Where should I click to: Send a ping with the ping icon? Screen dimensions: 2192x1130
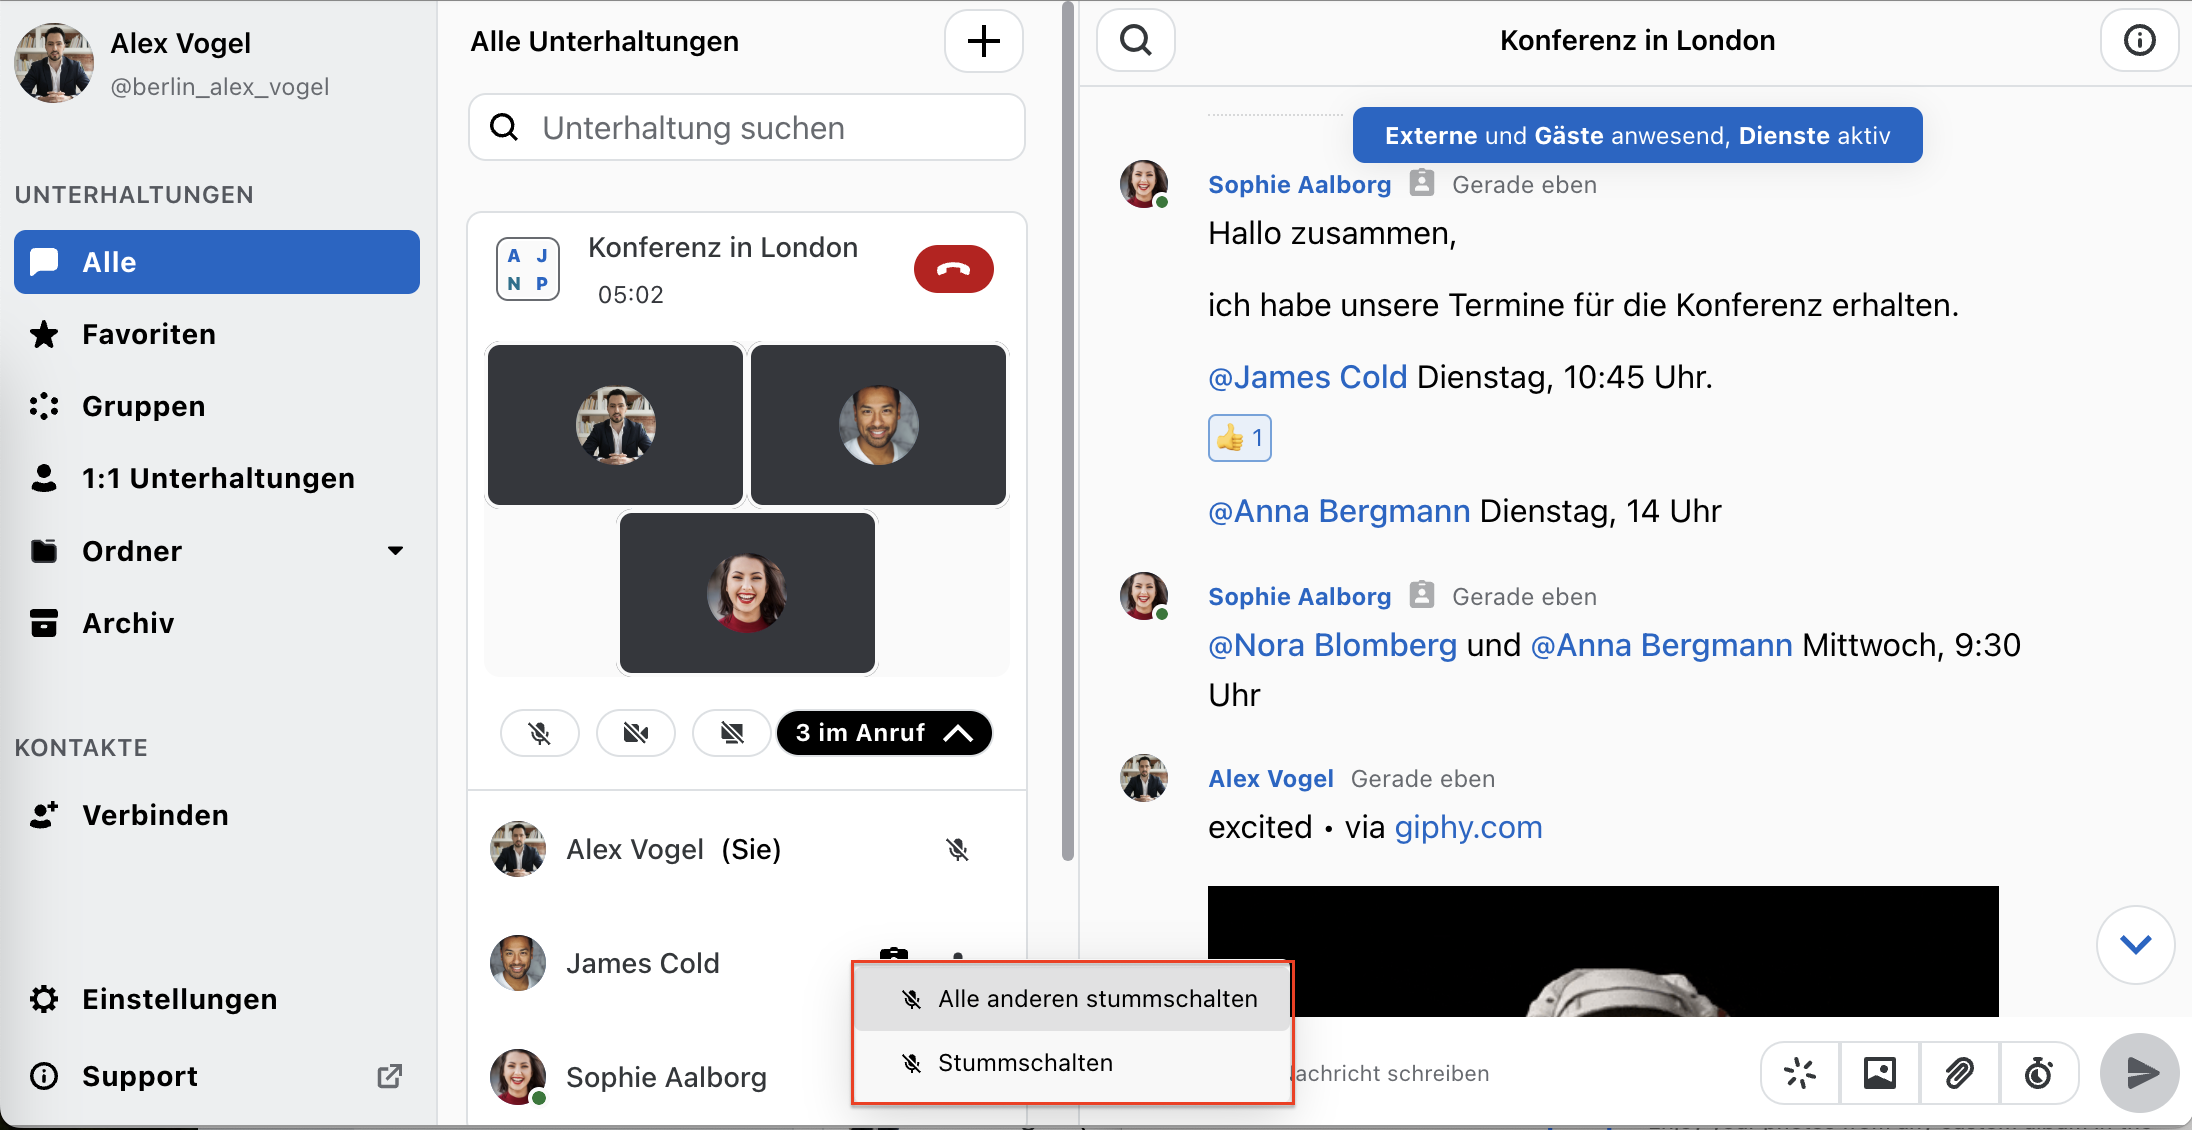[x=1800, y=1073]
